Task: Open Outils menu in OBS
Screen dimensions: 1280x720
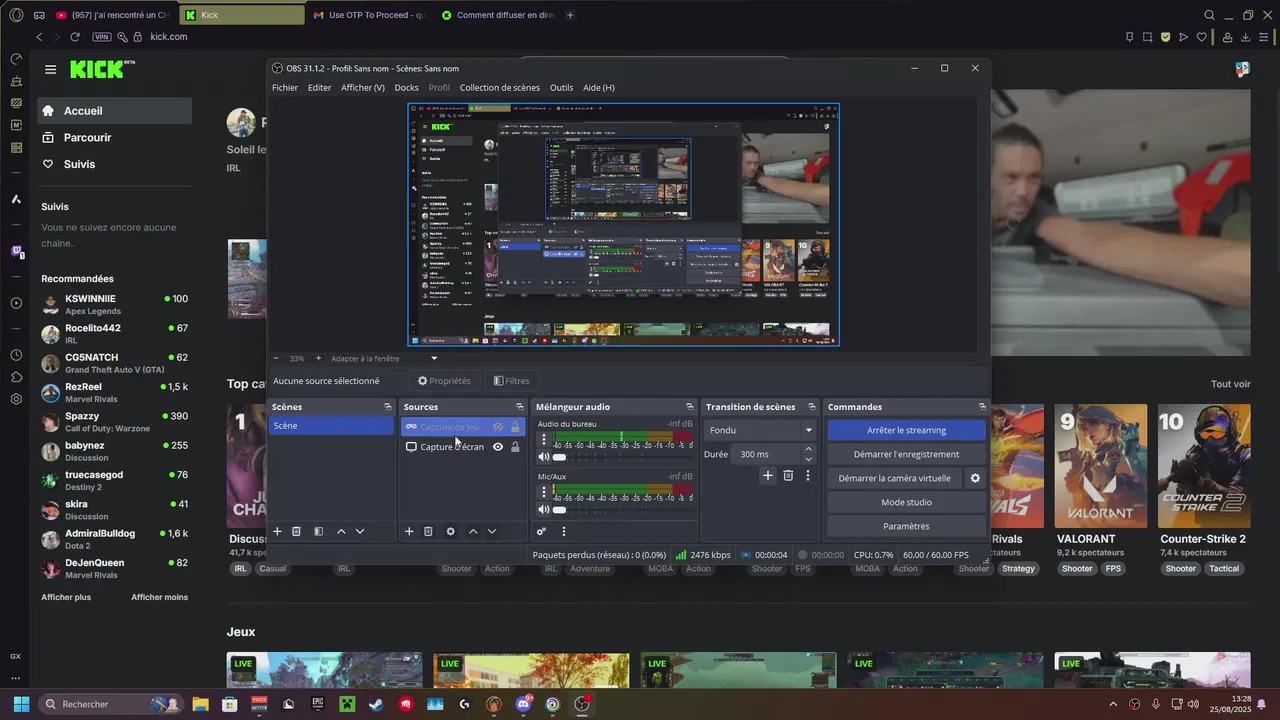Action: coord(561,88)
